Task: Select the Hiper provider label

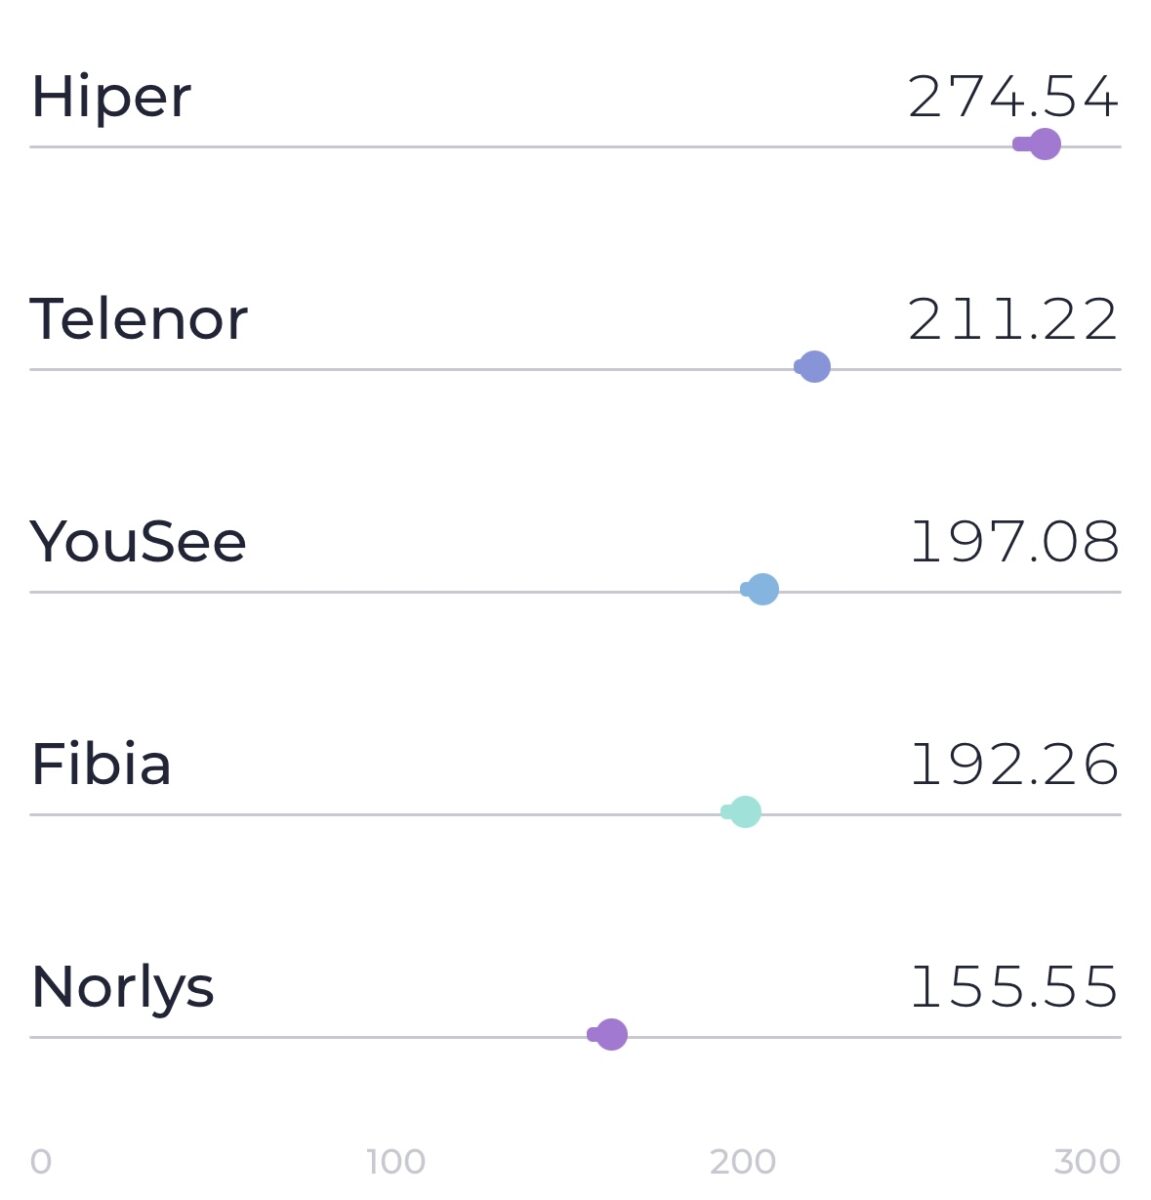Action: [111, 98]
